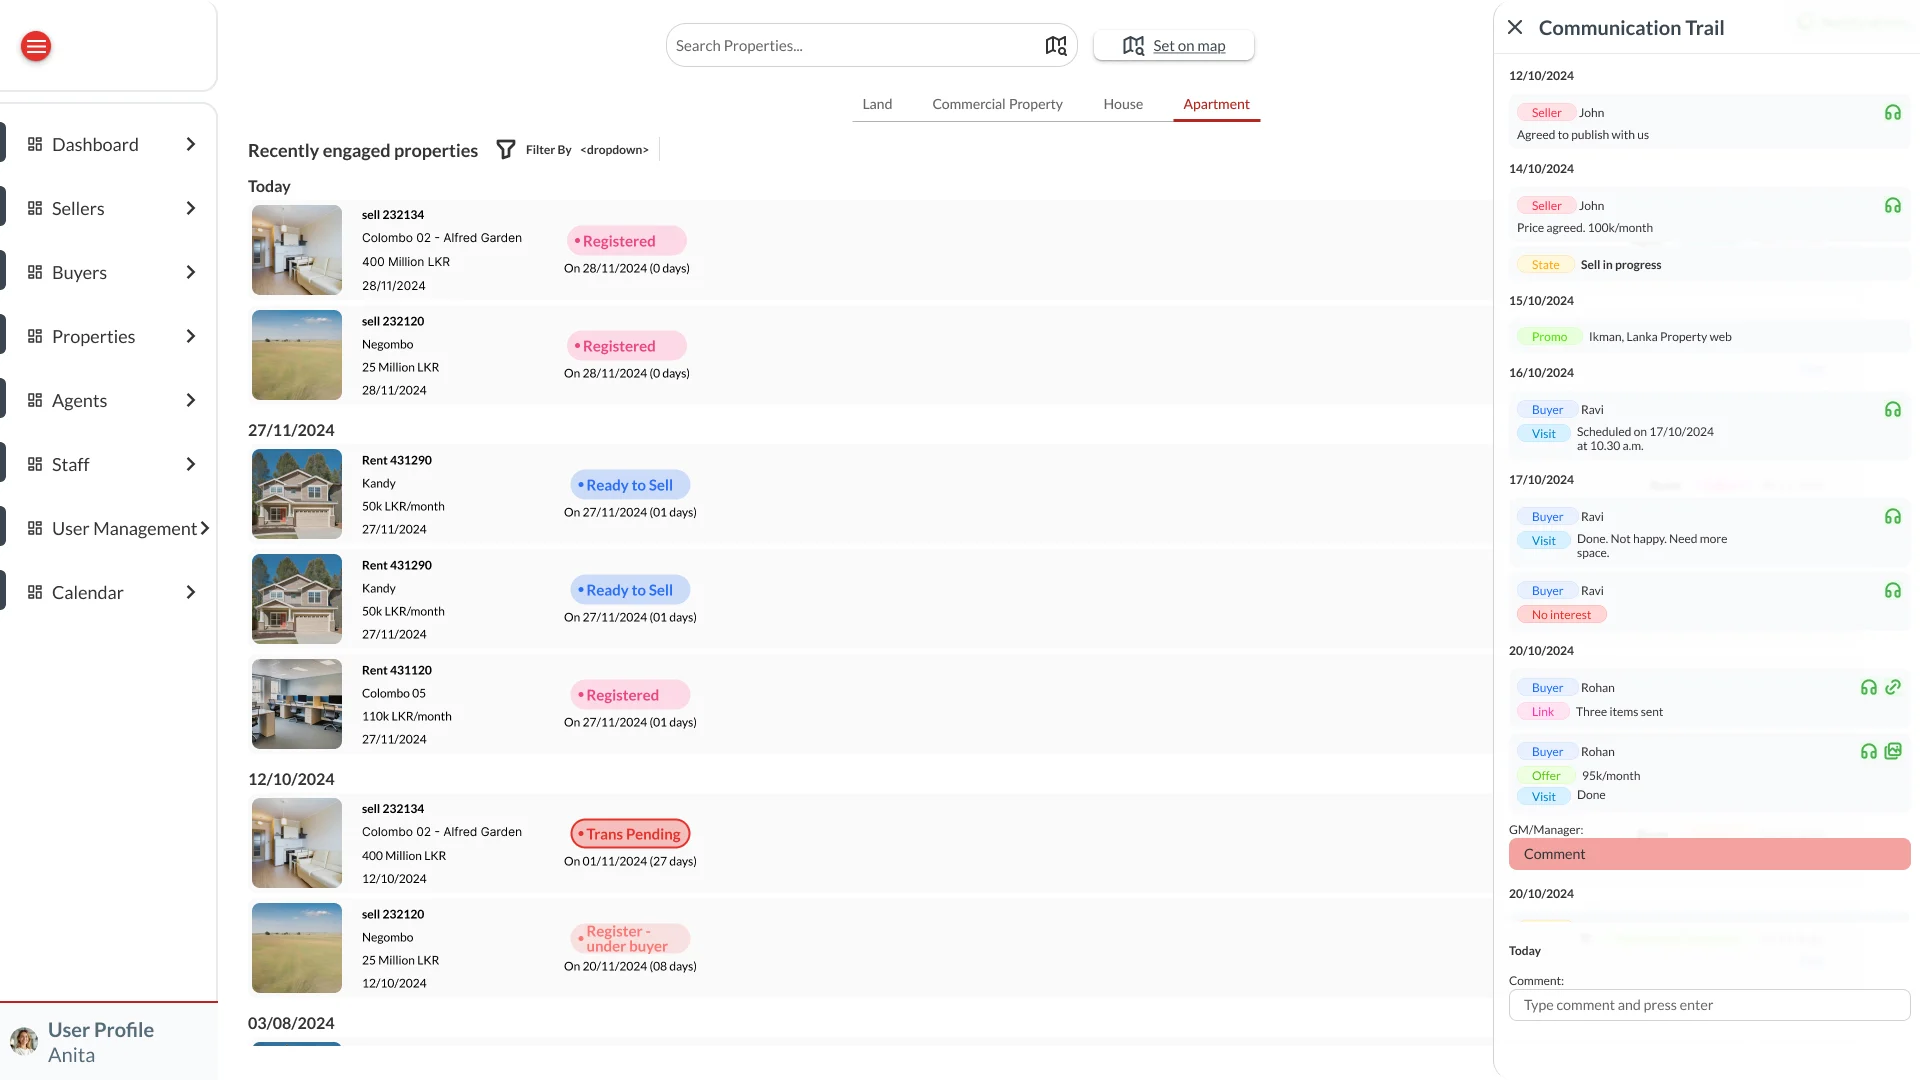Image resolution: width=1920 pixels, height=1080 pixels.
Task: Expand the Buyers menu chevron
Action: [191, 273]
